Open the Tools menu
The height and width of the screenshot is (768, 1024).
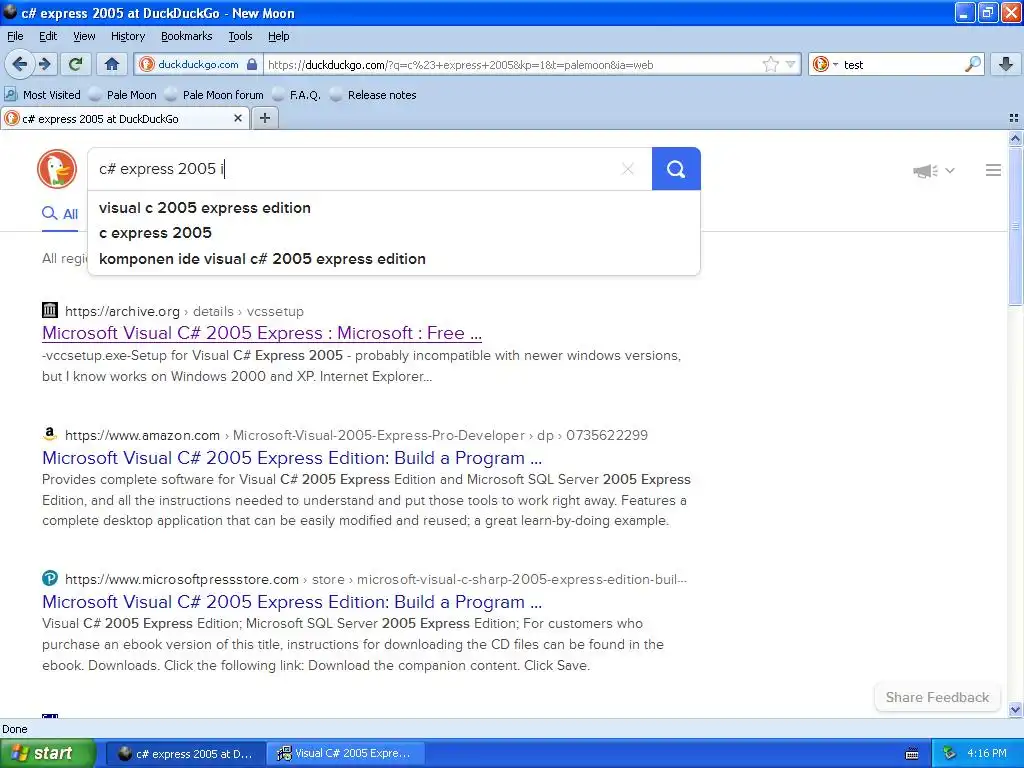240,36
